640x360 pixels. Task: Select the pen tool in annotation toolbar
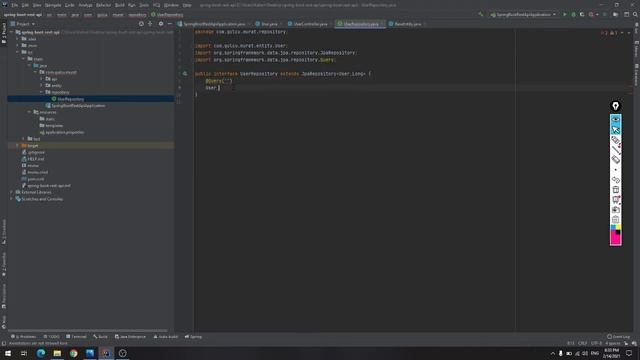click(x=616, y=140)
